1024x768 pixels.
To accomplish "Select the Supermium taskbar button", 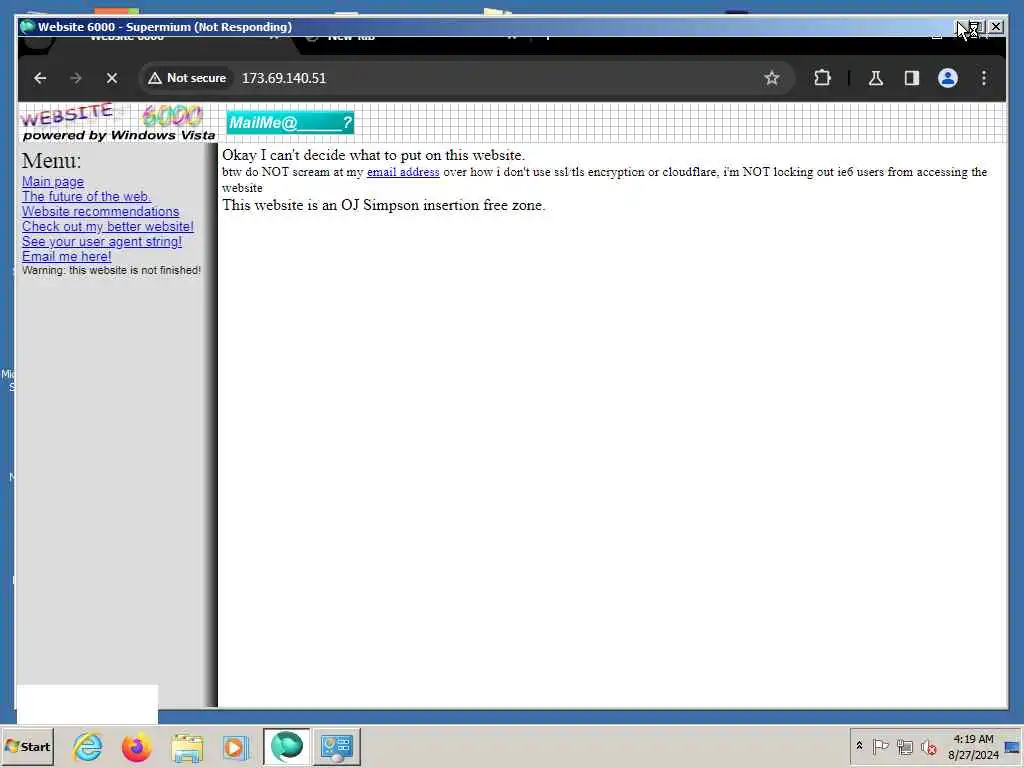I will 287,746.
